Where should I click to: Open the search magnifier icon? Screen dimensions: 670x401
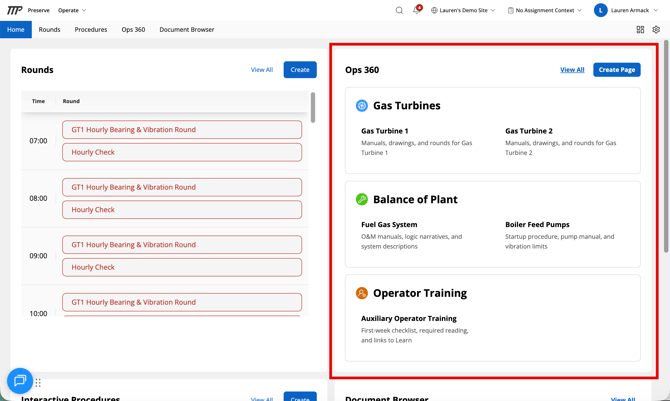click(399, 10)
